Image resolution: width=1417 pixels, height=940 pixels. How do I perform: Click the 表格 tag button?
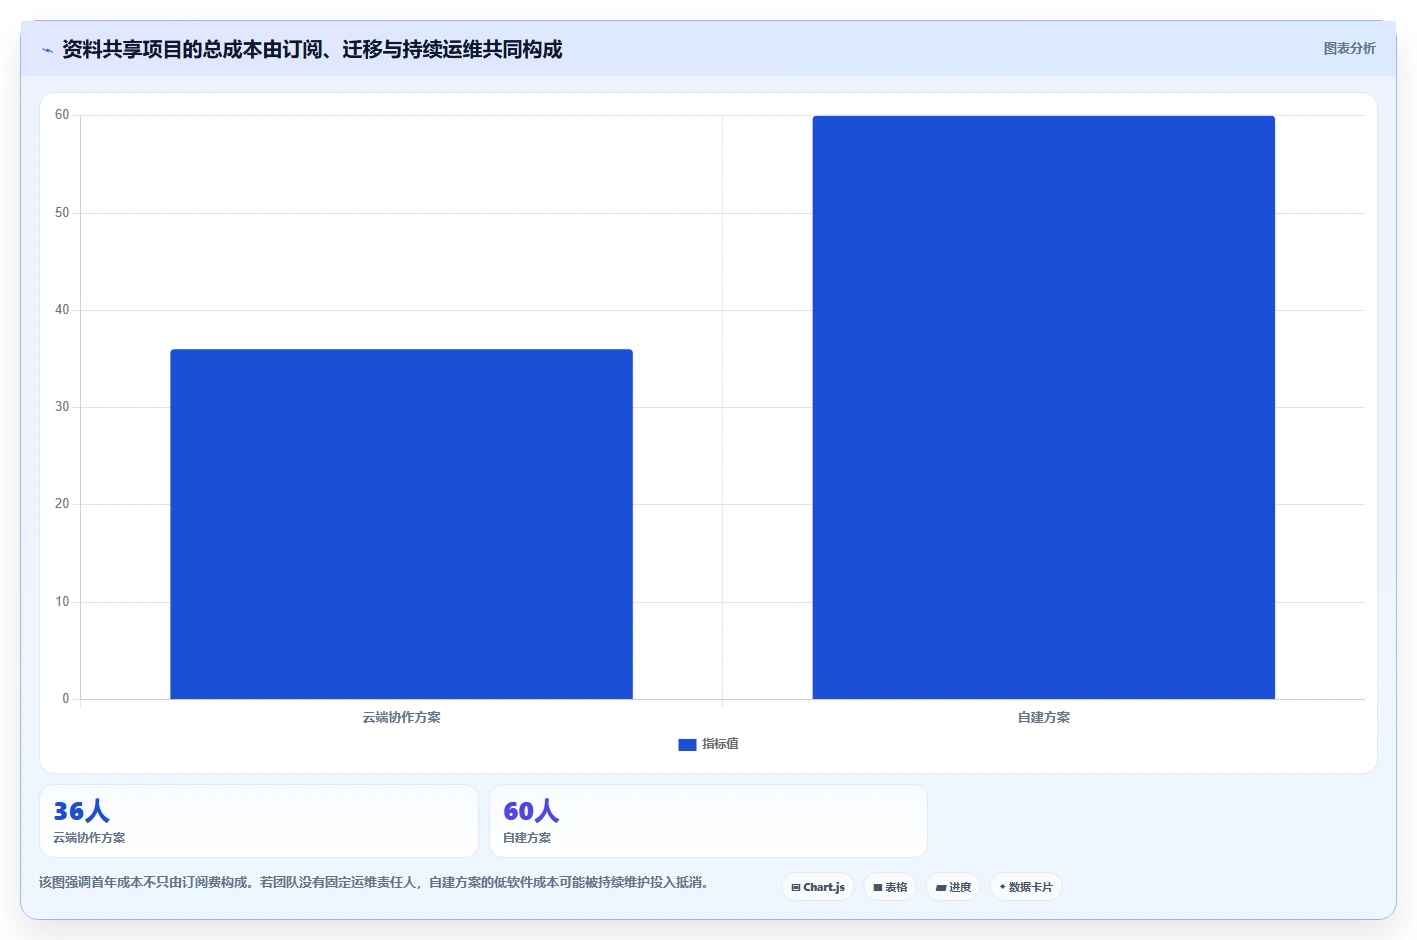tap(890, 887)
